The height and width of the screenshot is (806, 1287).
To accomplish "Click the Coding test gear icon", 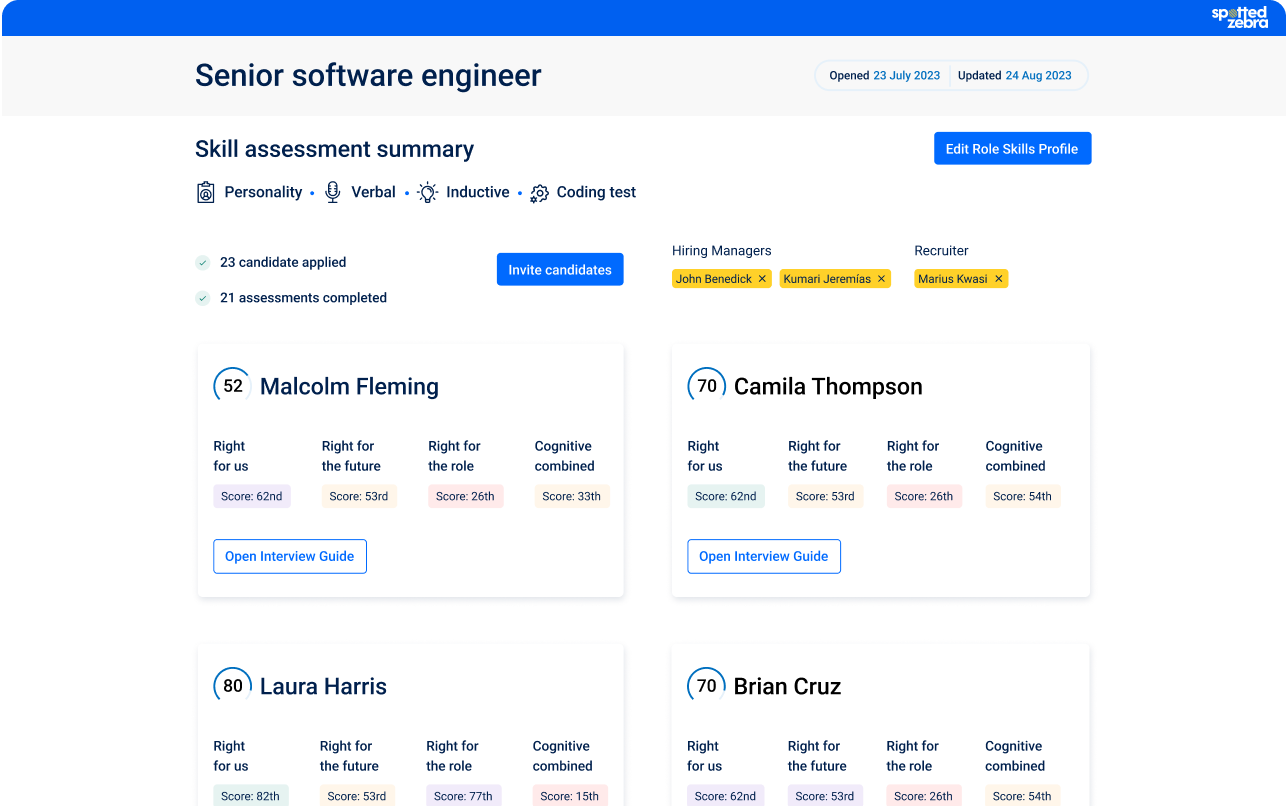I will (539, 194).
